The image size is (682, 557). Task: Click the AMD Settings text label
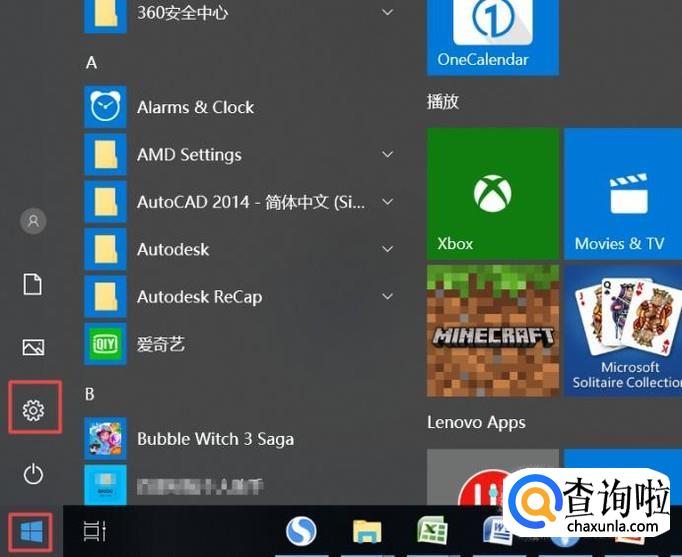189,155
